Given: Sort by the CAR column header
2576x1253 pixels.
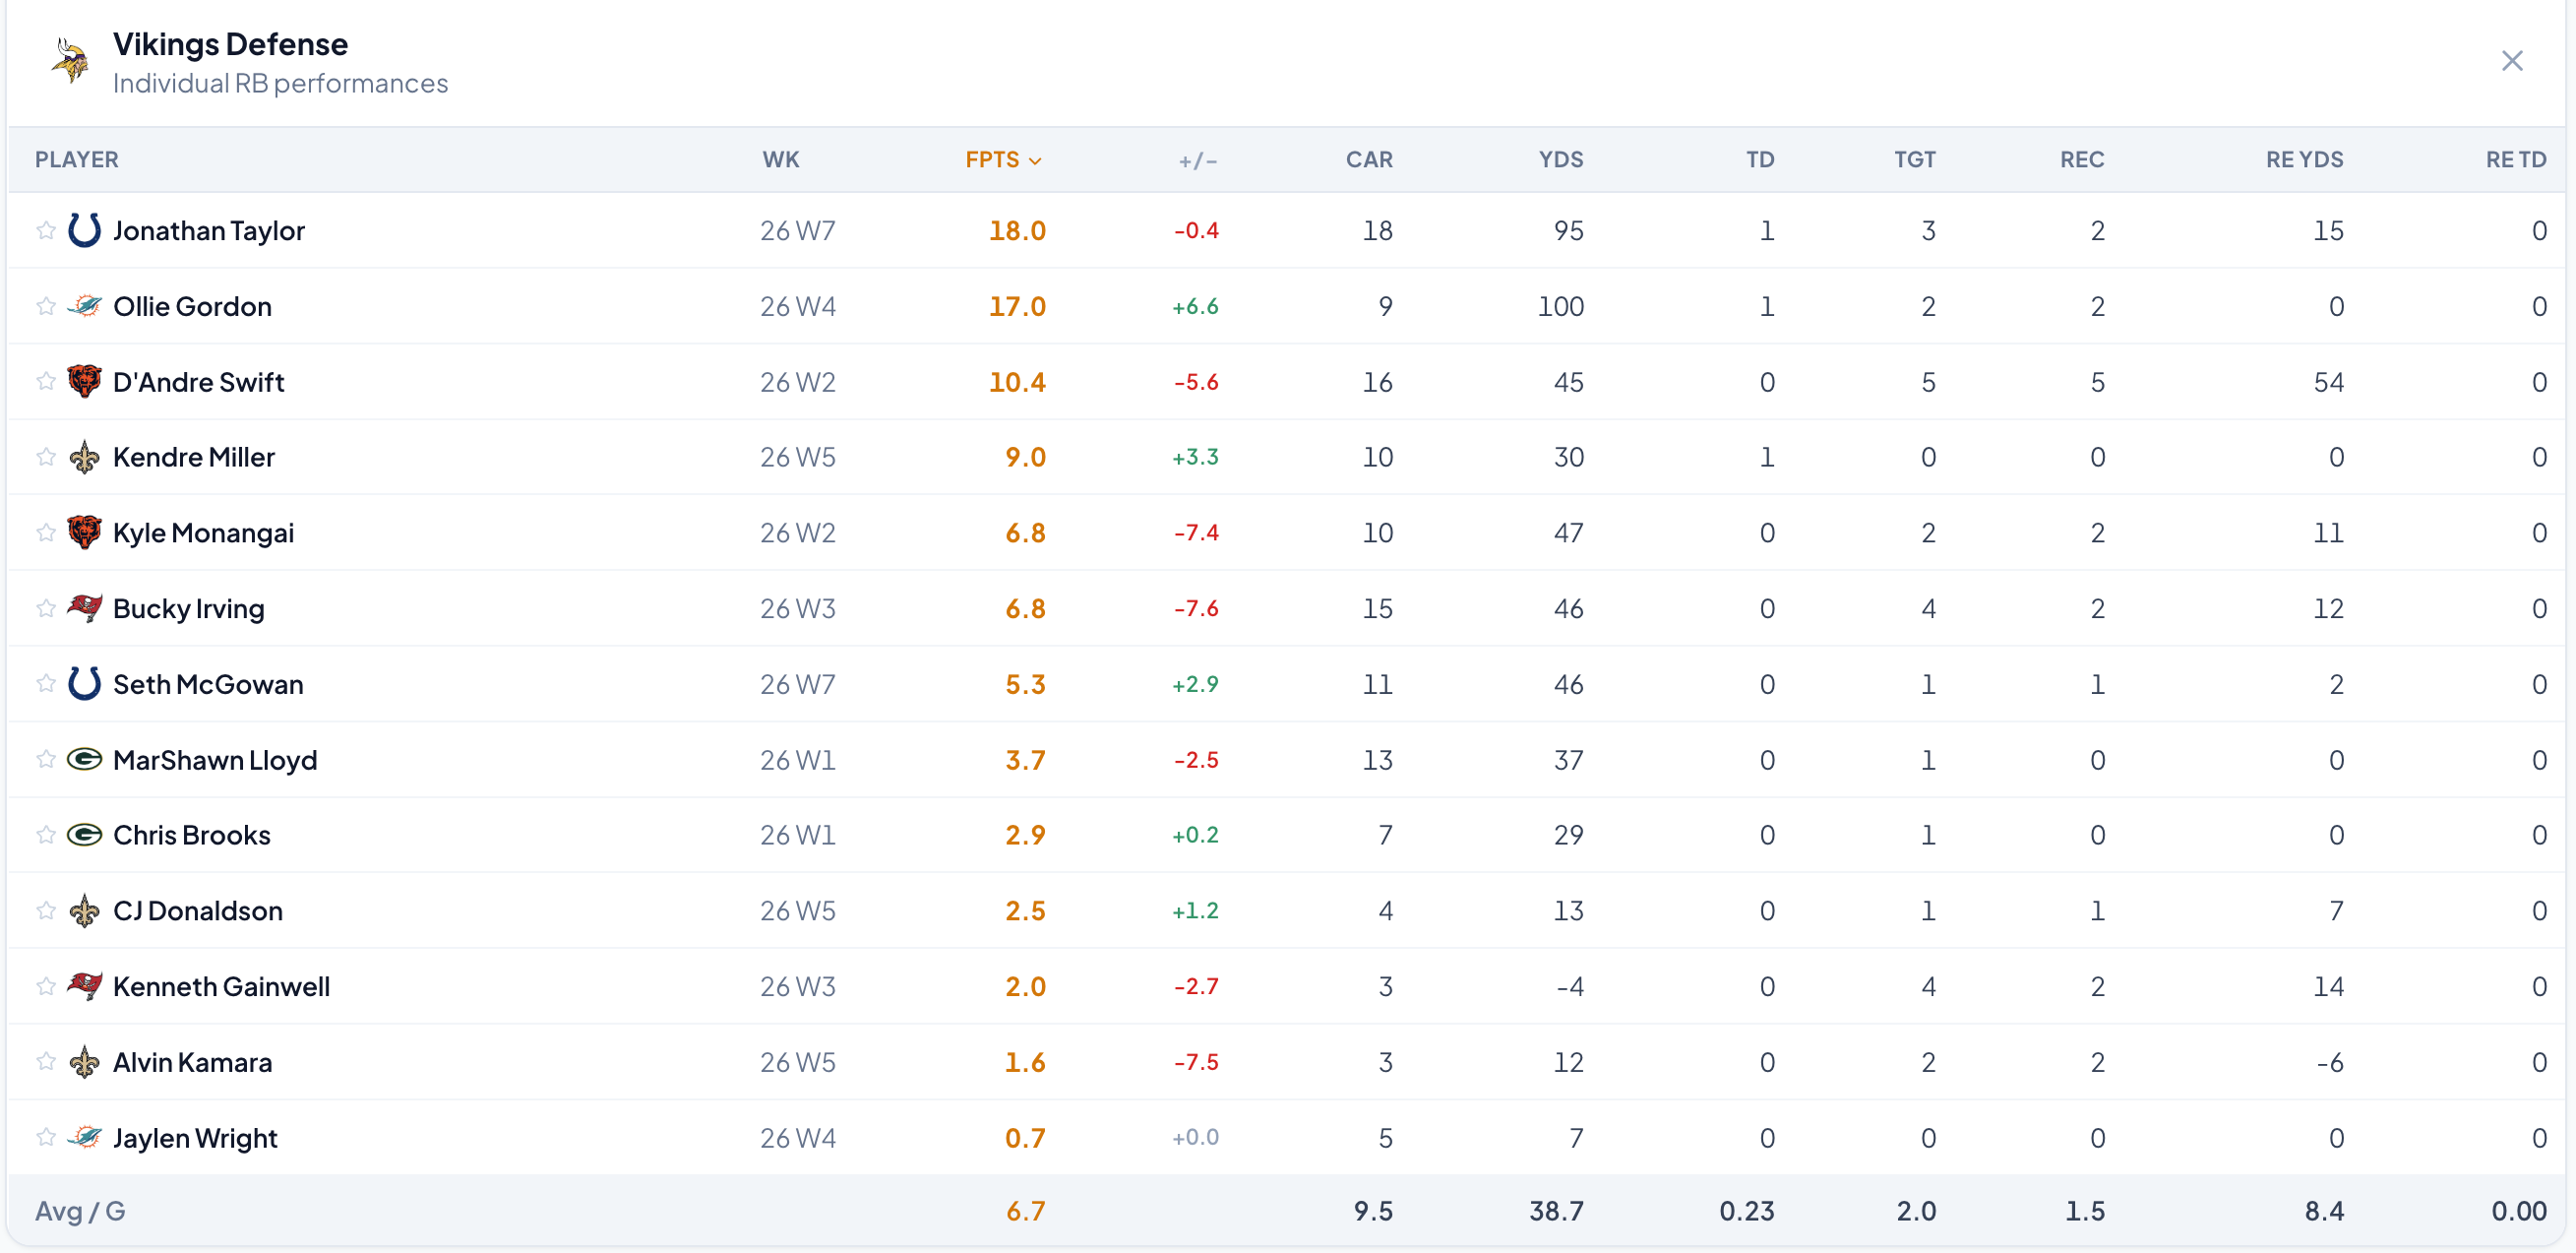Looking at the screenshot, I should pos(1369,160).
